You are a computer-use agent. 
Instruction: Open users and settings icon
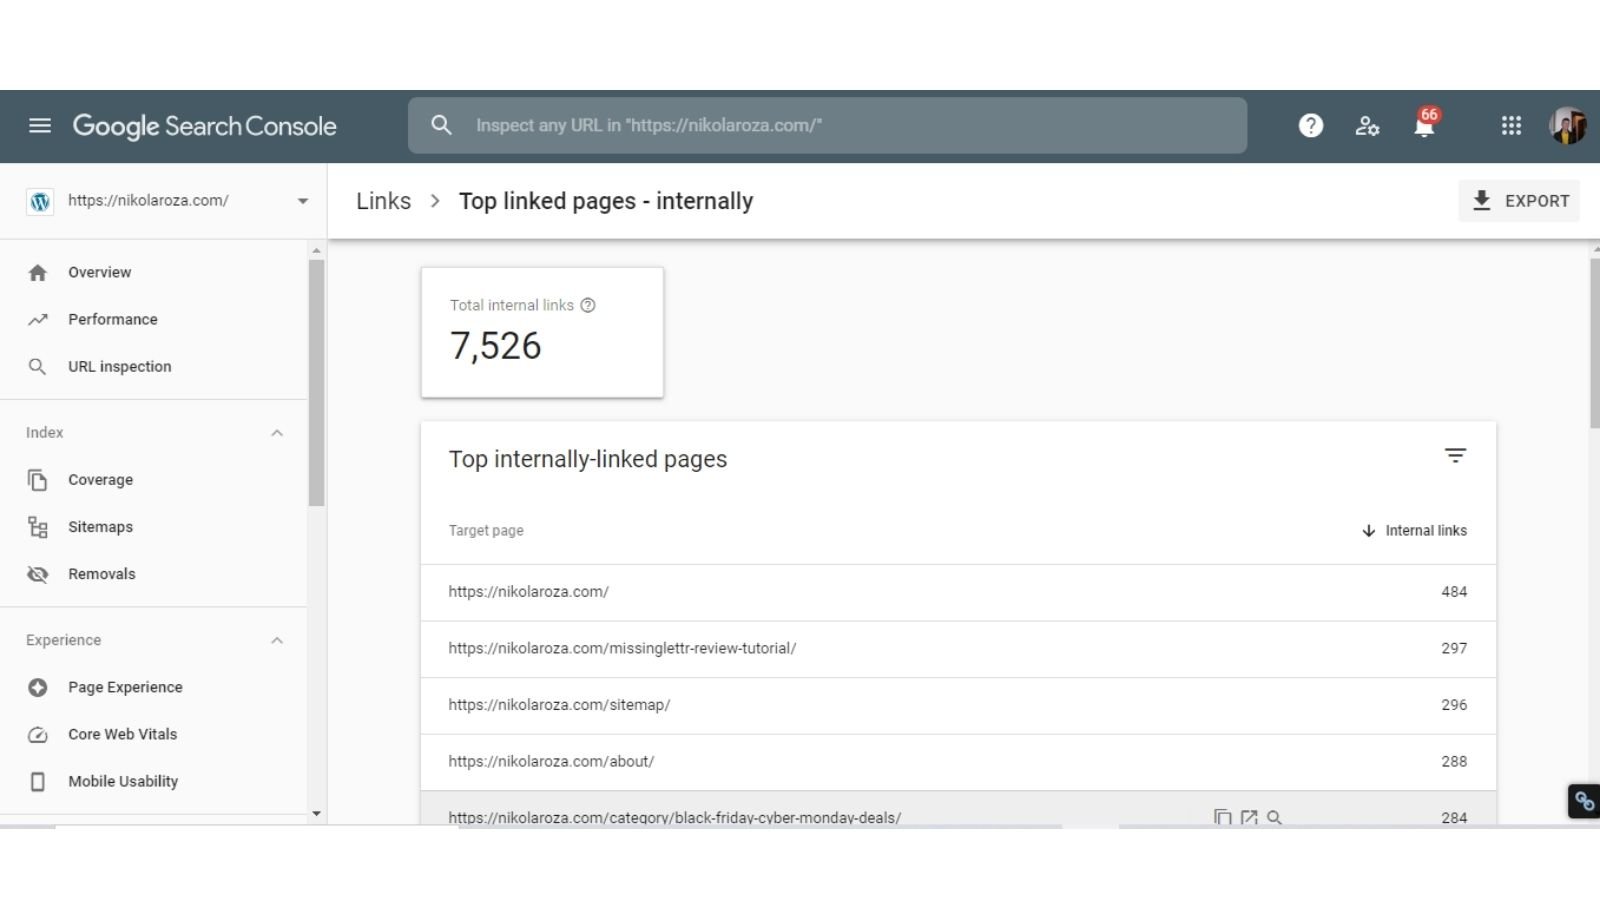pos(1367,126)
